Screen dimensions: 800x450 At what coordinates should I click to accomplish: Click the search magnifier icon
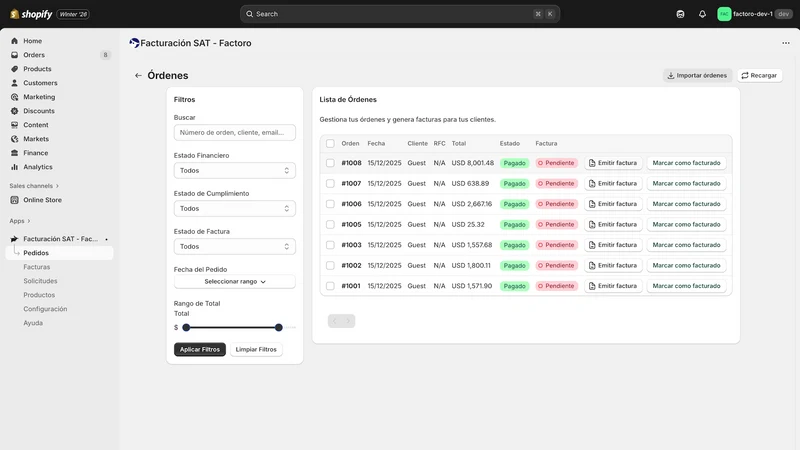coord(249,14)
